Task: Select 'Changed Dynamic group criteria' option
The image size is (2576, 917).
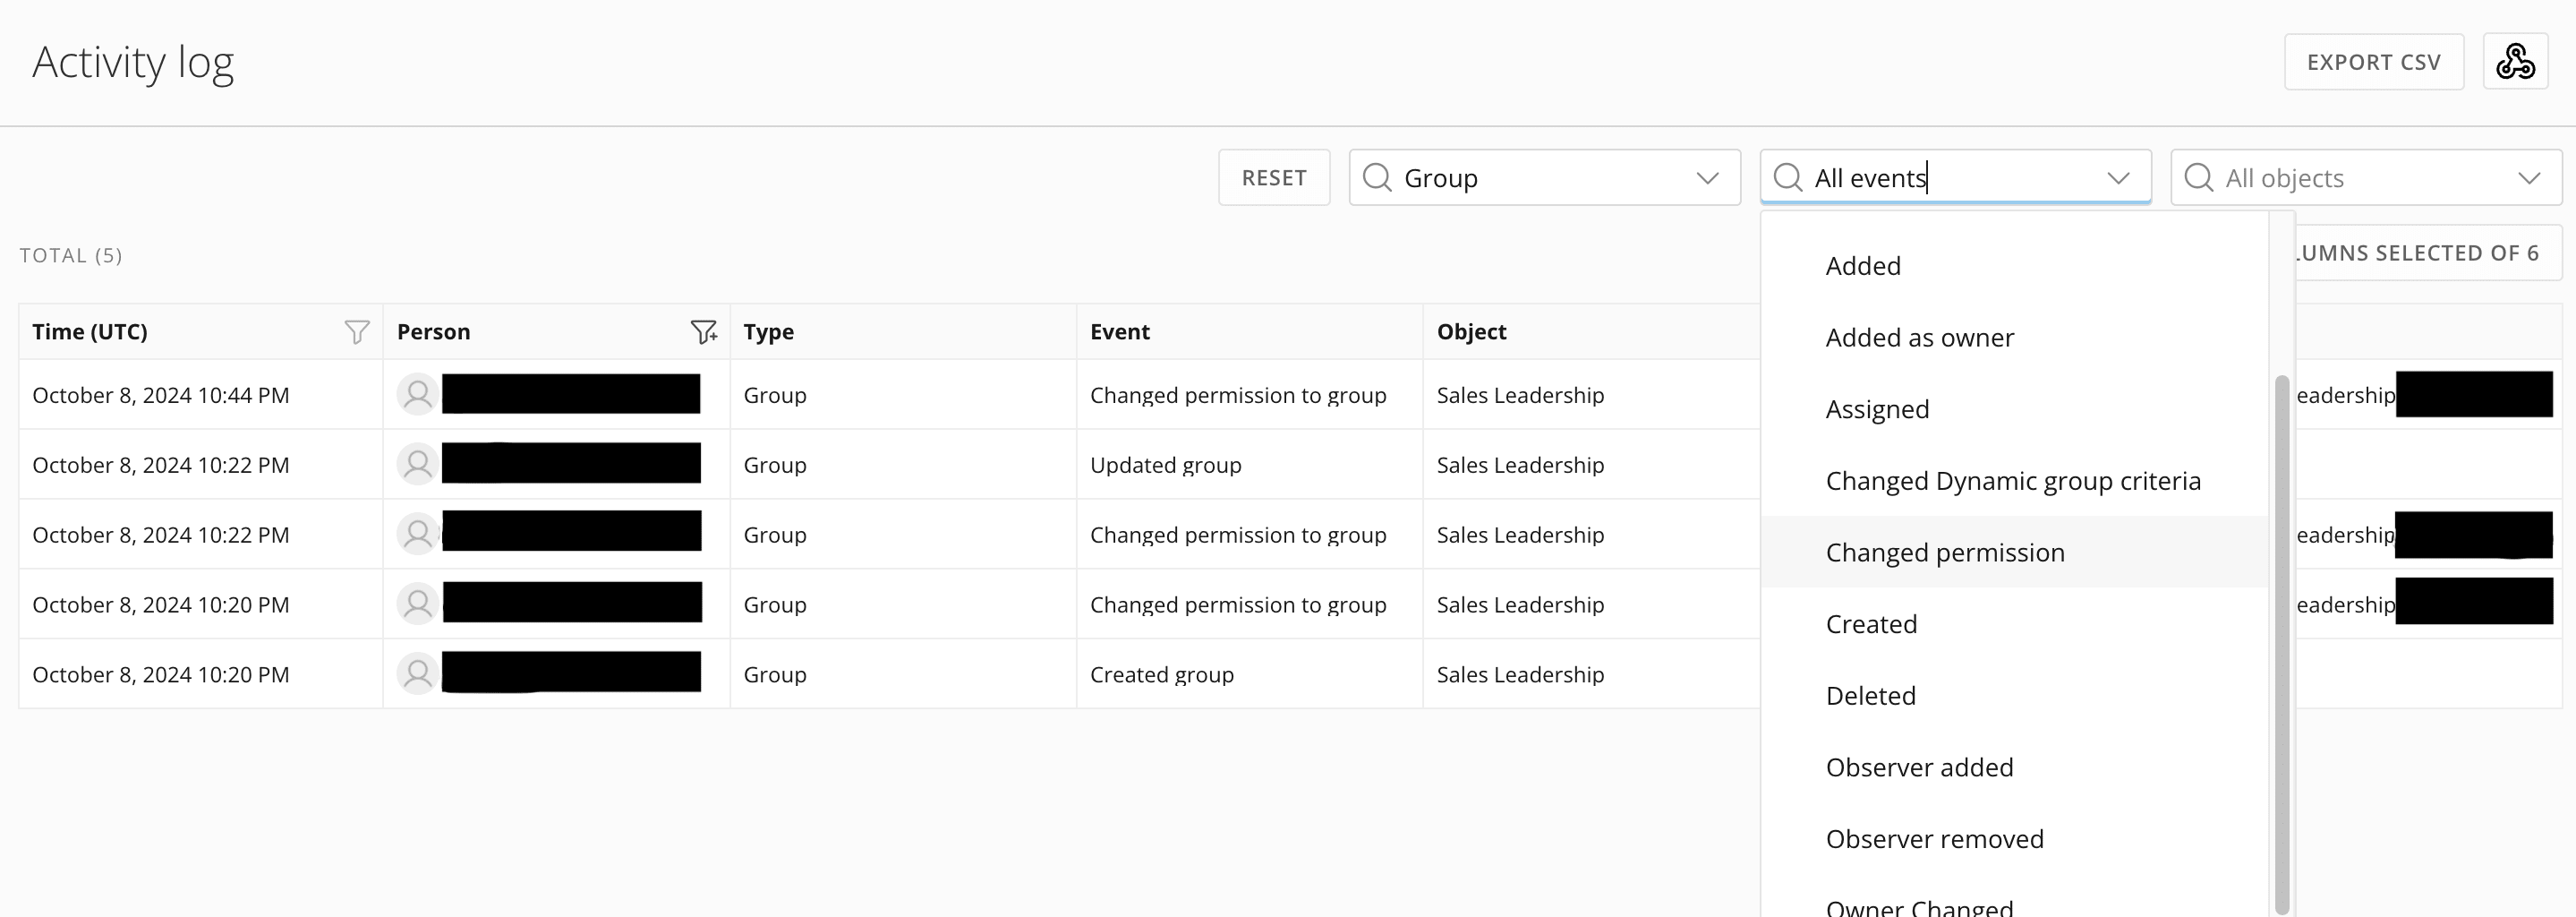Action: click(x=2012, y=481)
